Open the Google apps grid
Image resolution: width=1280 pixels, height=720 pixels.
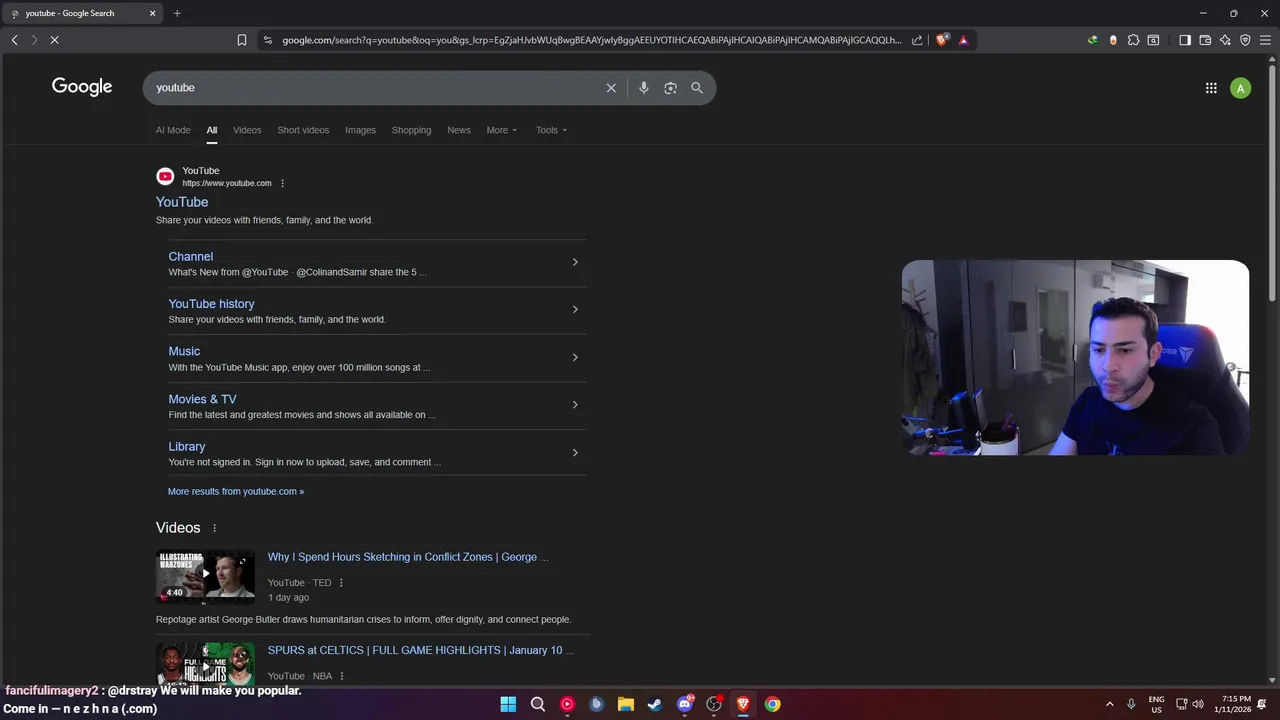point(1211,88)
